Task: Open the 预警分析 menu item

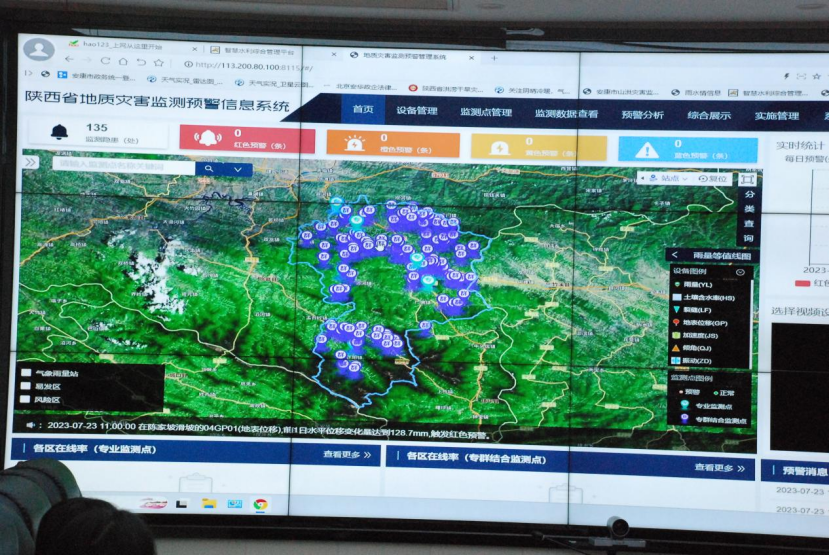Action: pos(641,114)
